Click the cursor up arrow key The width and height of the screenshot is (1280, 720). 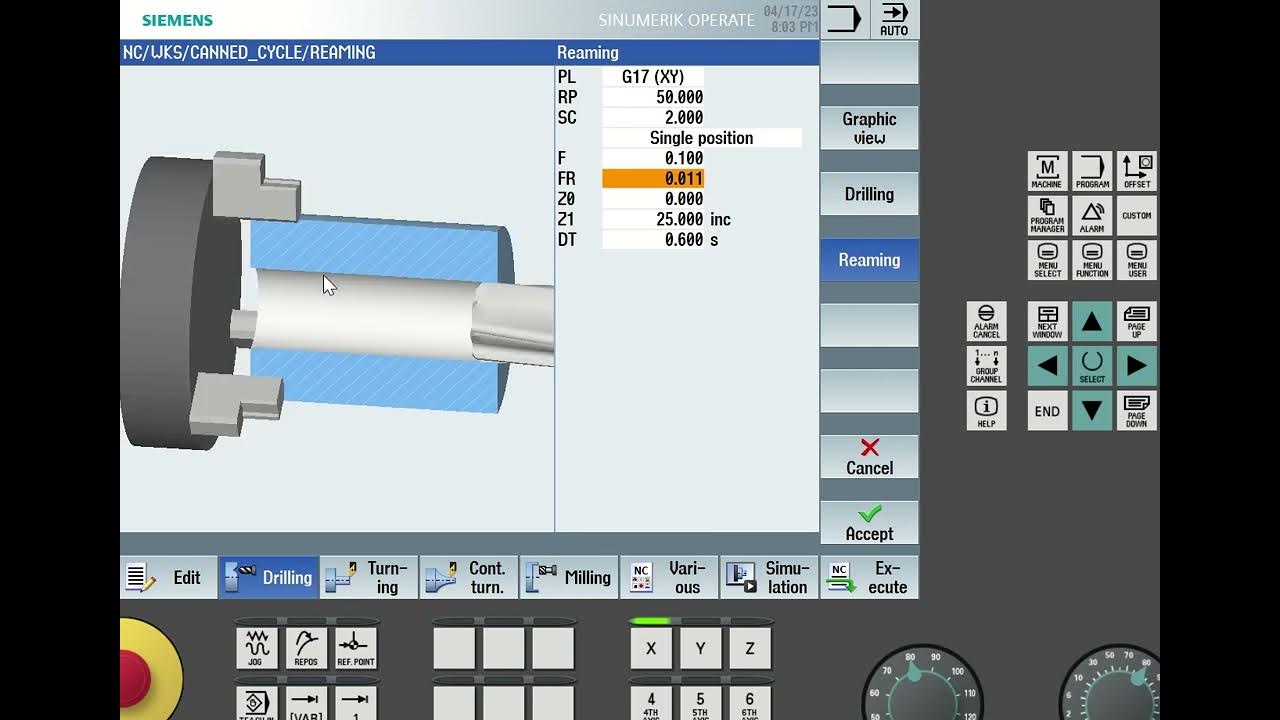(1092, 321)
